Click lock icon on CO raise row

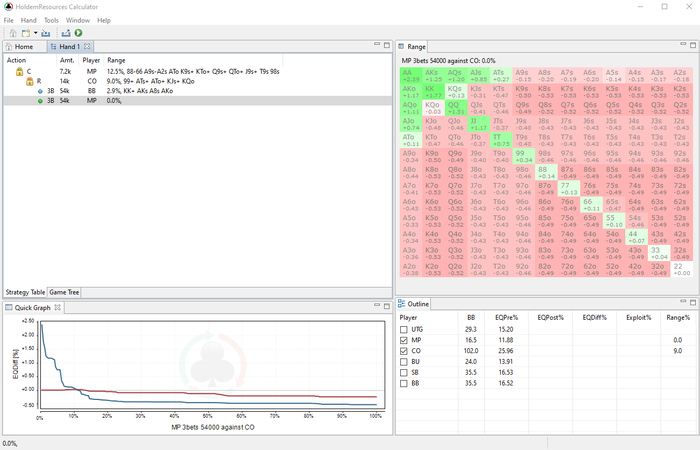click(x=29, y=81)
